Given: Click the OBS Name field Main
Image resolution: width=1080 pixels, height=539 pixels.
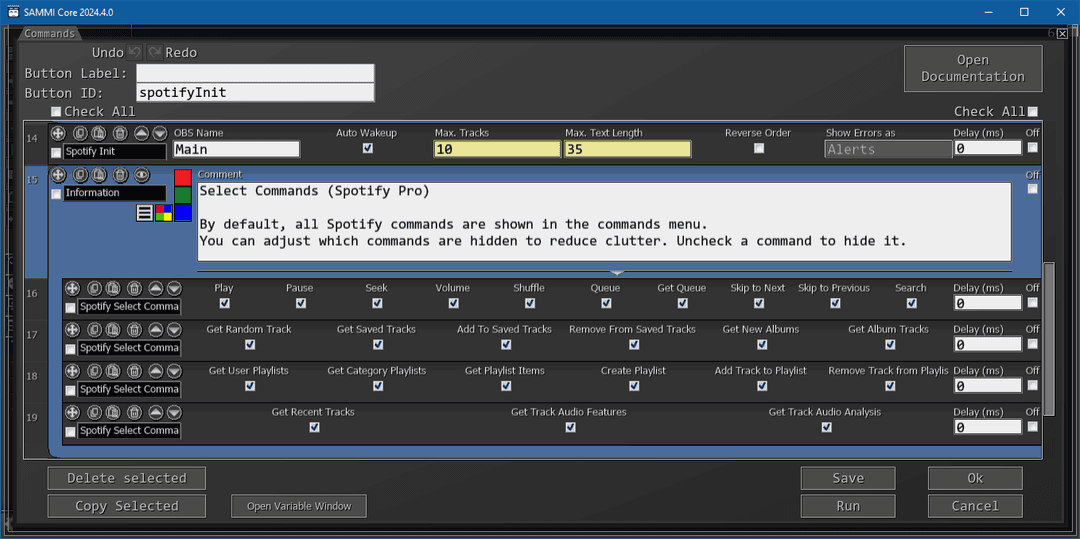Looking at the screenshot, I should pyautogui.click(x=236, y=149).
